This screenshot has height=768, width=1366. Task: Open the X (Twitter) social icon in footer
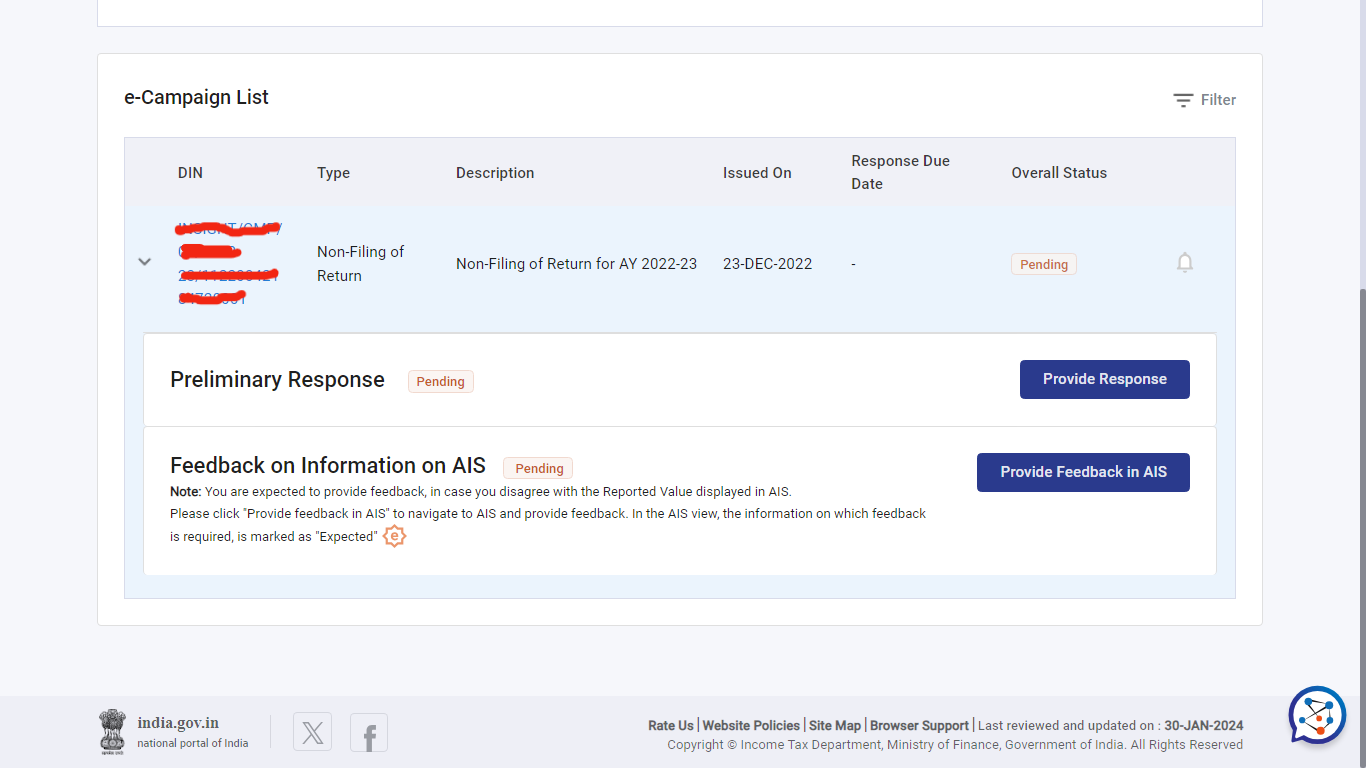(312, 733)
